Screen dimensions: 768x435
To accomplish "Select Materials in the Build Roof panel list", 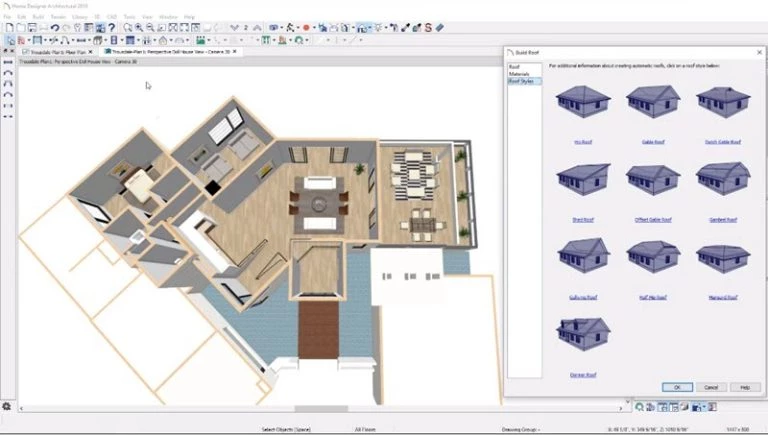I will (x=519, y=73).
